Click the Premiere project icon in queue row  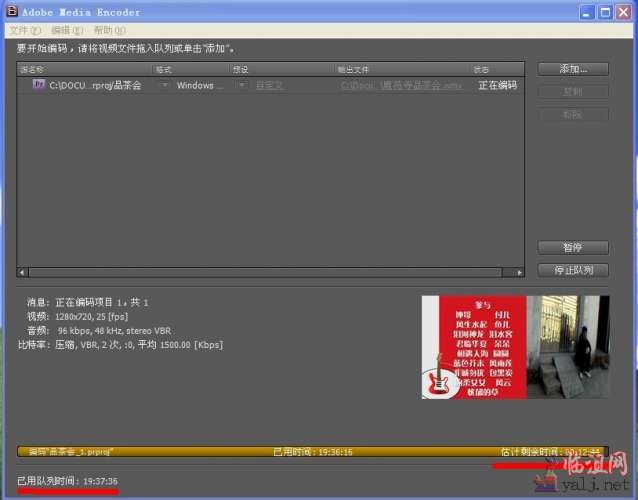point(39,86)
